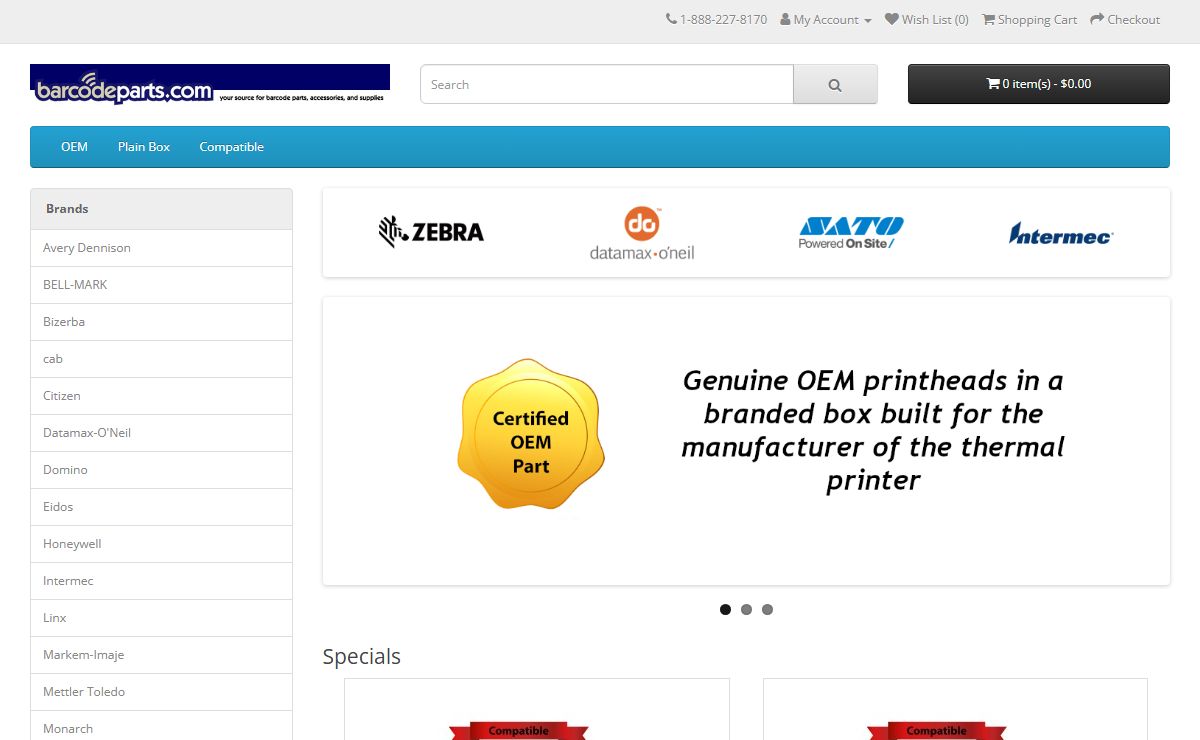Click the cart icon beside Shopping Cart
Viewport: 1200px width, 740px height.
[989, 19]
